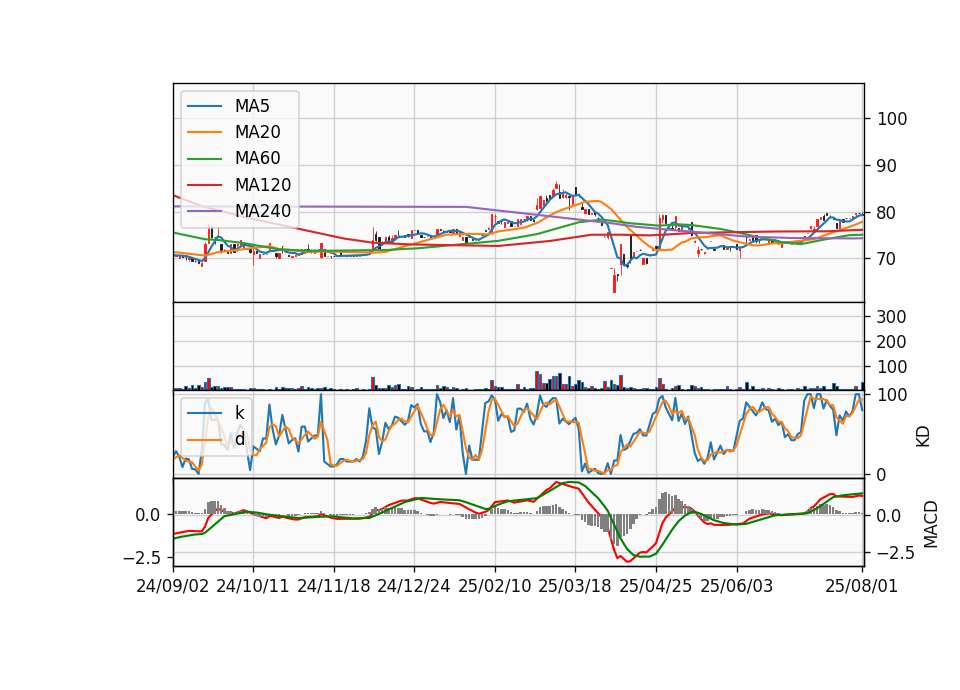The width and height of the screenshot is (960, 690).
Task: Click the MA120 legend label
Action: [263, 184]
